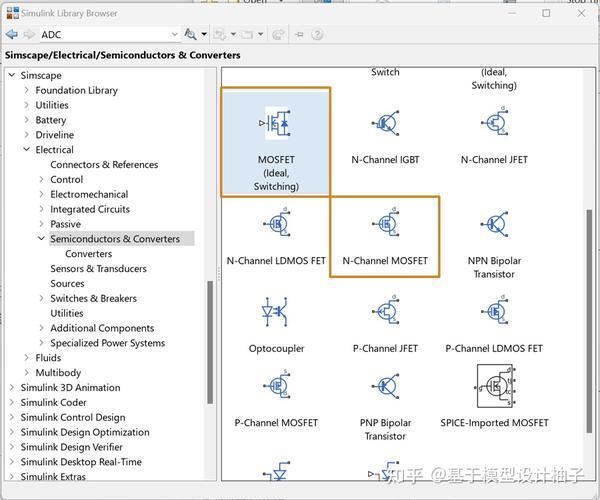Select the Optocoupler block icon

click(x=275, y=312)
